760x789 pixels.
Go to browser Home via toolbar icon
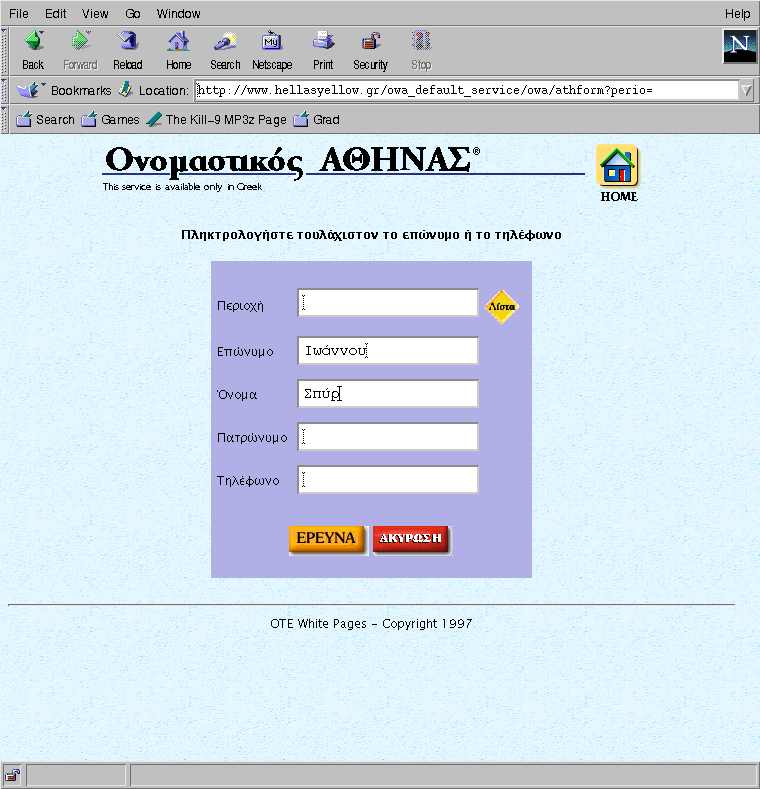coord(178,41)
